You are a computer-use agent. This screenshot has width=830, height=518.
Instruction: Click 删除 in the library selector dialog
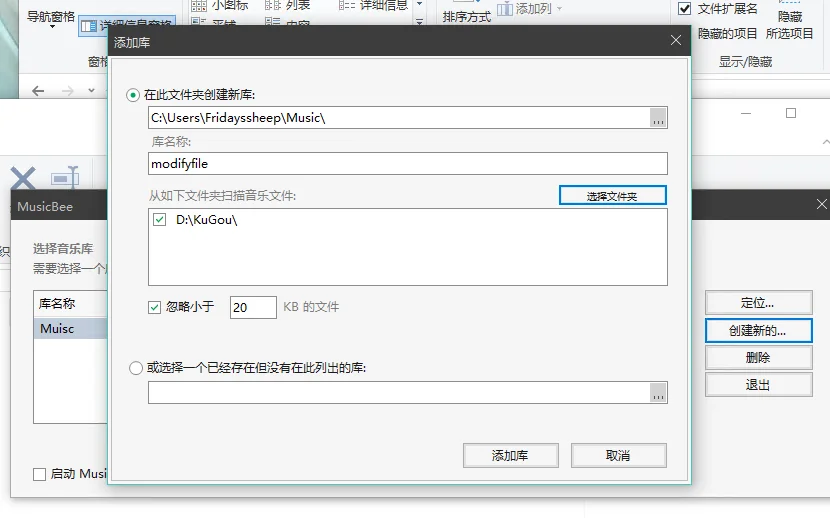[758, 358]
